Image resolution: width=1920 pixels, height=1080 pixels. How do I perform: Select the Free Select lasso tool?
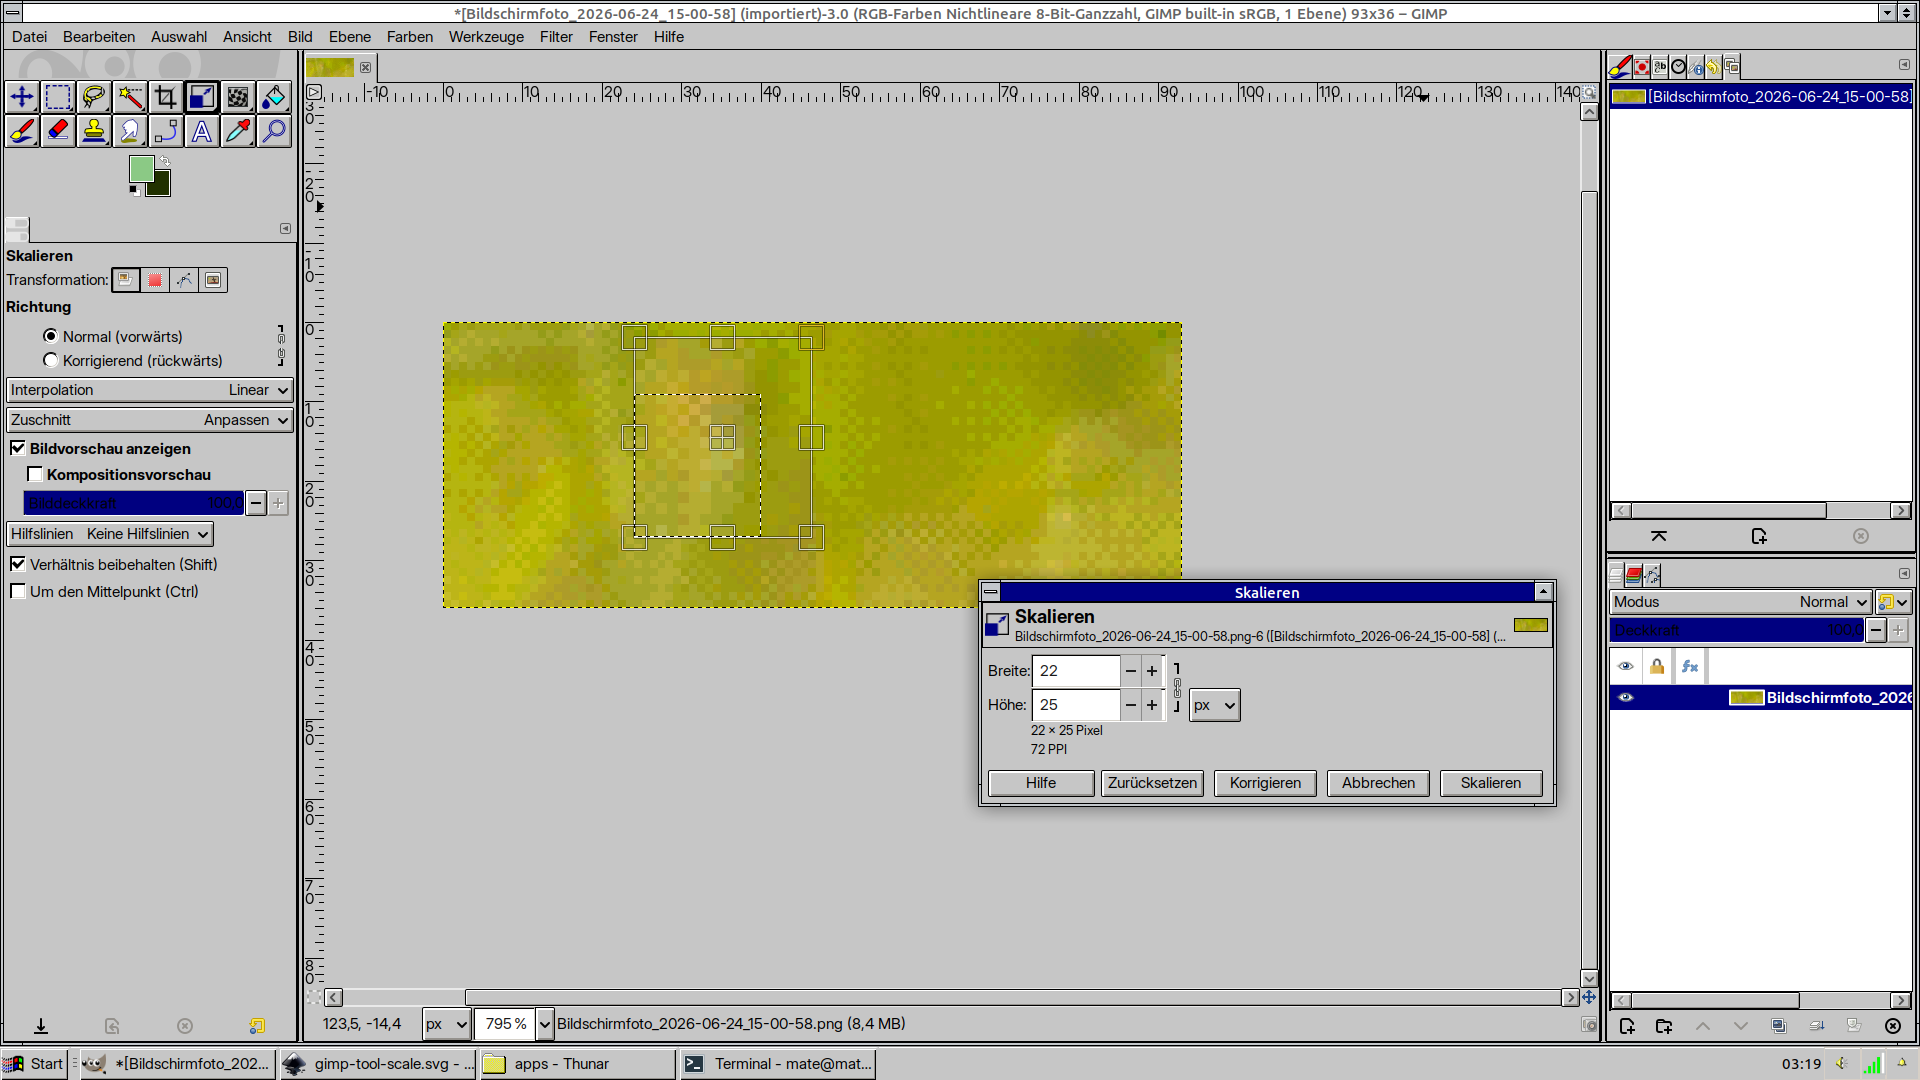[94, 97]
